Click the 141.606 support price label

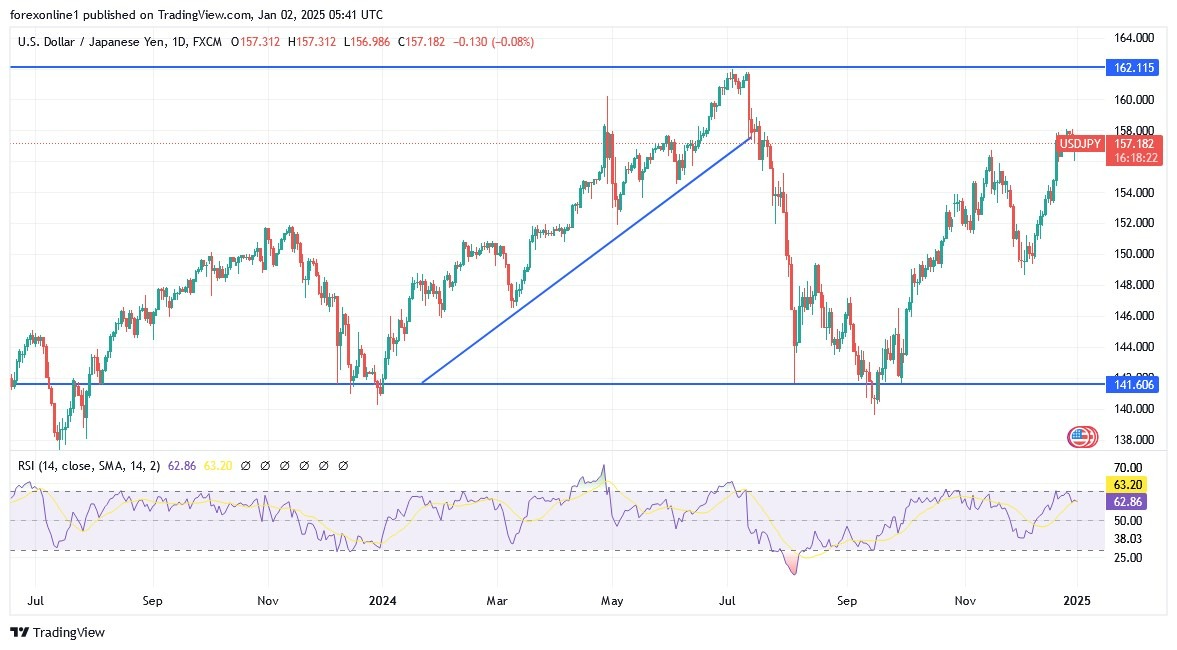[x=1131, y=383]
